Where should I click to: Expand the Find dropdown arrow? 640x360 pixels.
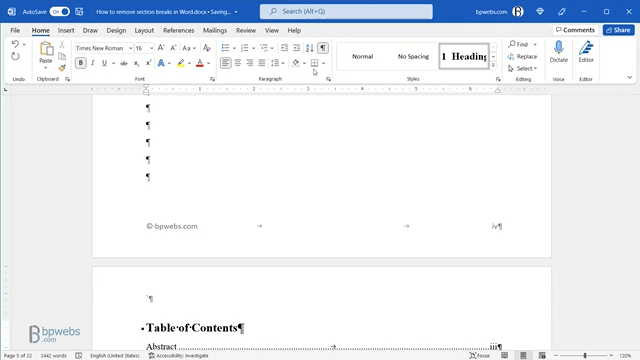click(x=535, y=44)
